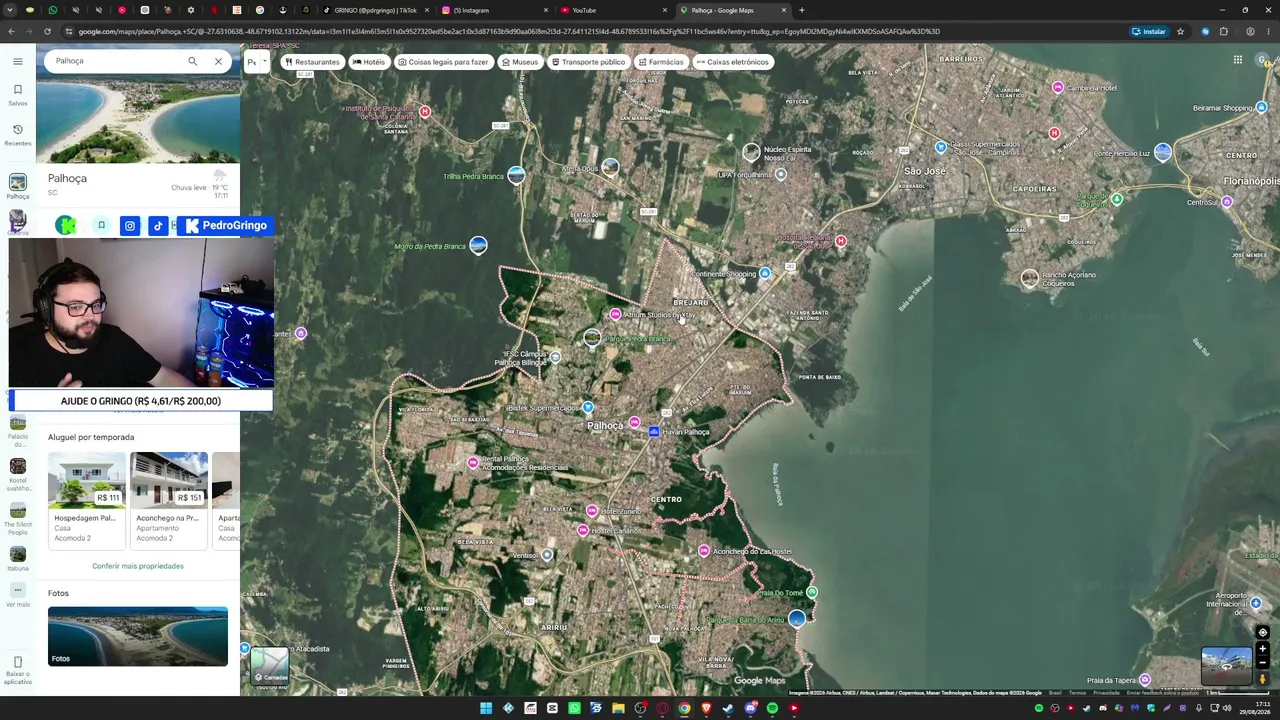Switch to the YouTube browser tab
This screenshot has height=720, width=1280.
612,10
